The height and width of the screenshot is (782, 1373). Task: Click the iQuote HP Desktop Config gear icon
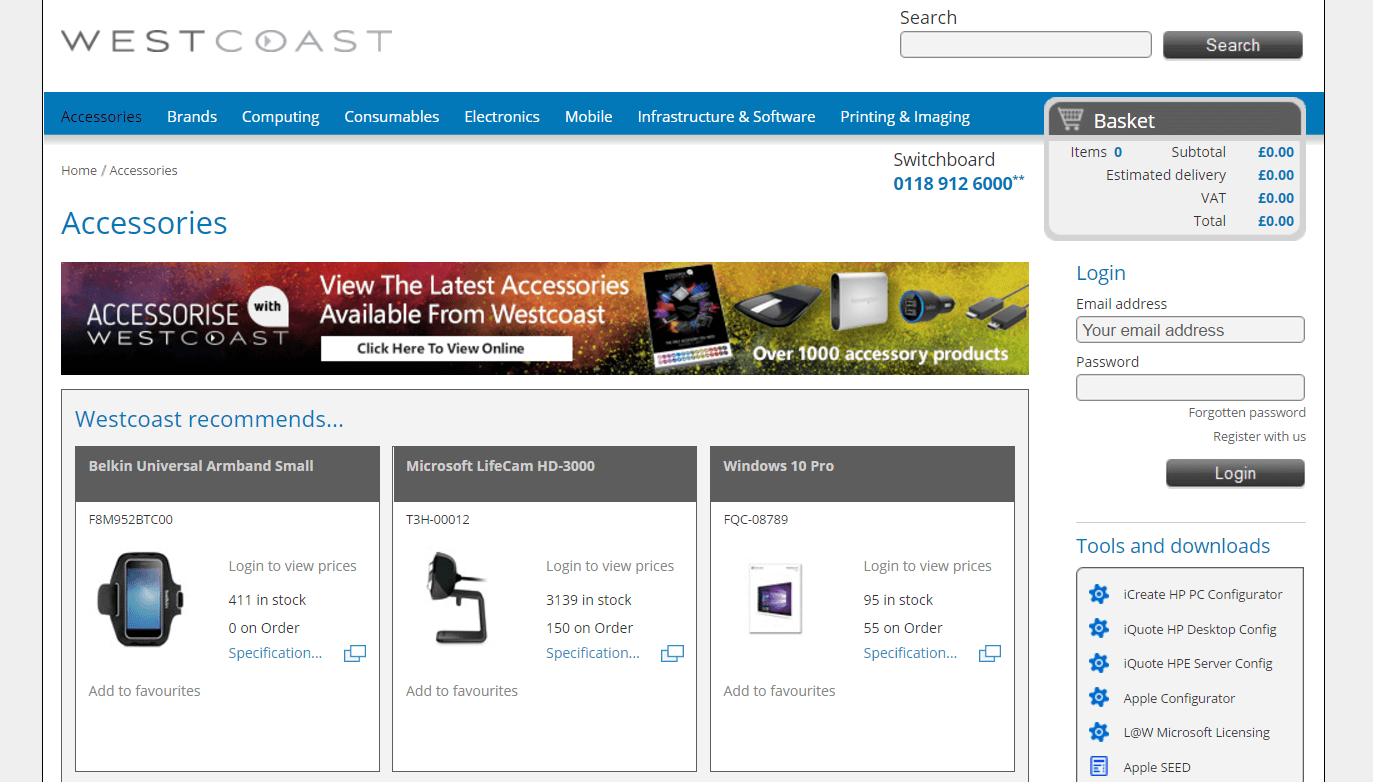(1098, 629)
